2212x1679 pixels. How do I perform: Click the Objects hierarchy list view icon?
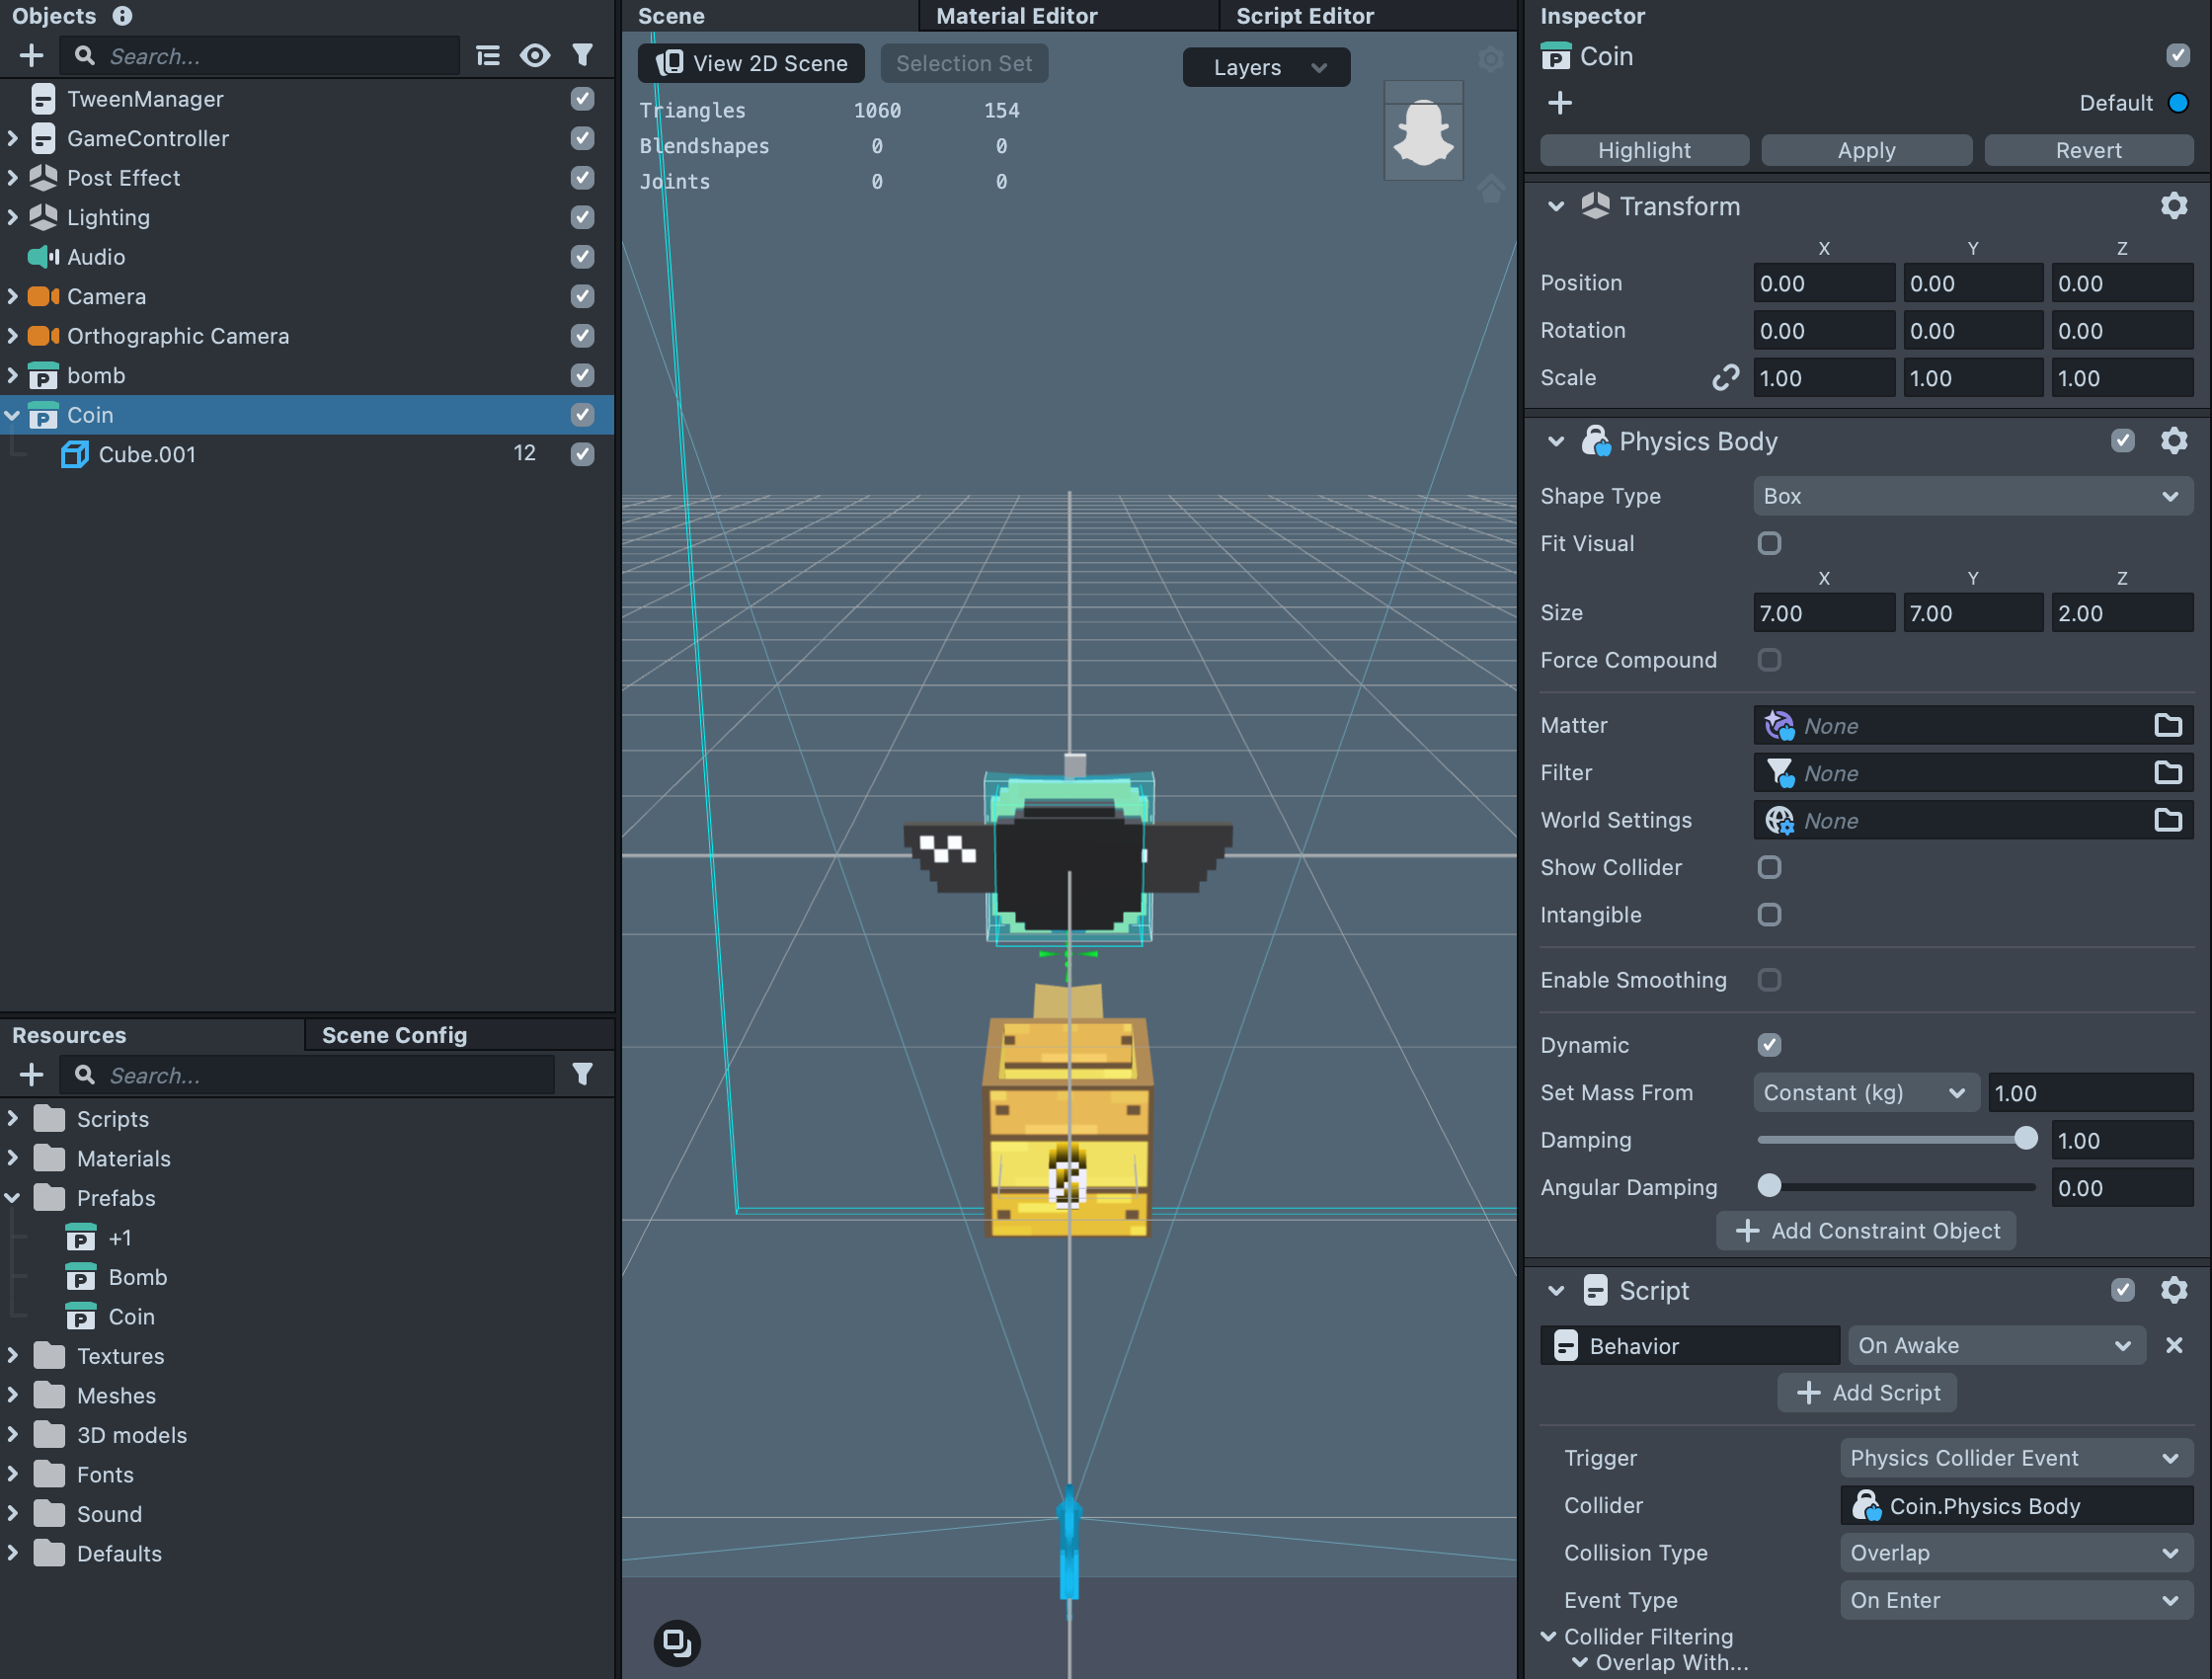pos(488,56)
